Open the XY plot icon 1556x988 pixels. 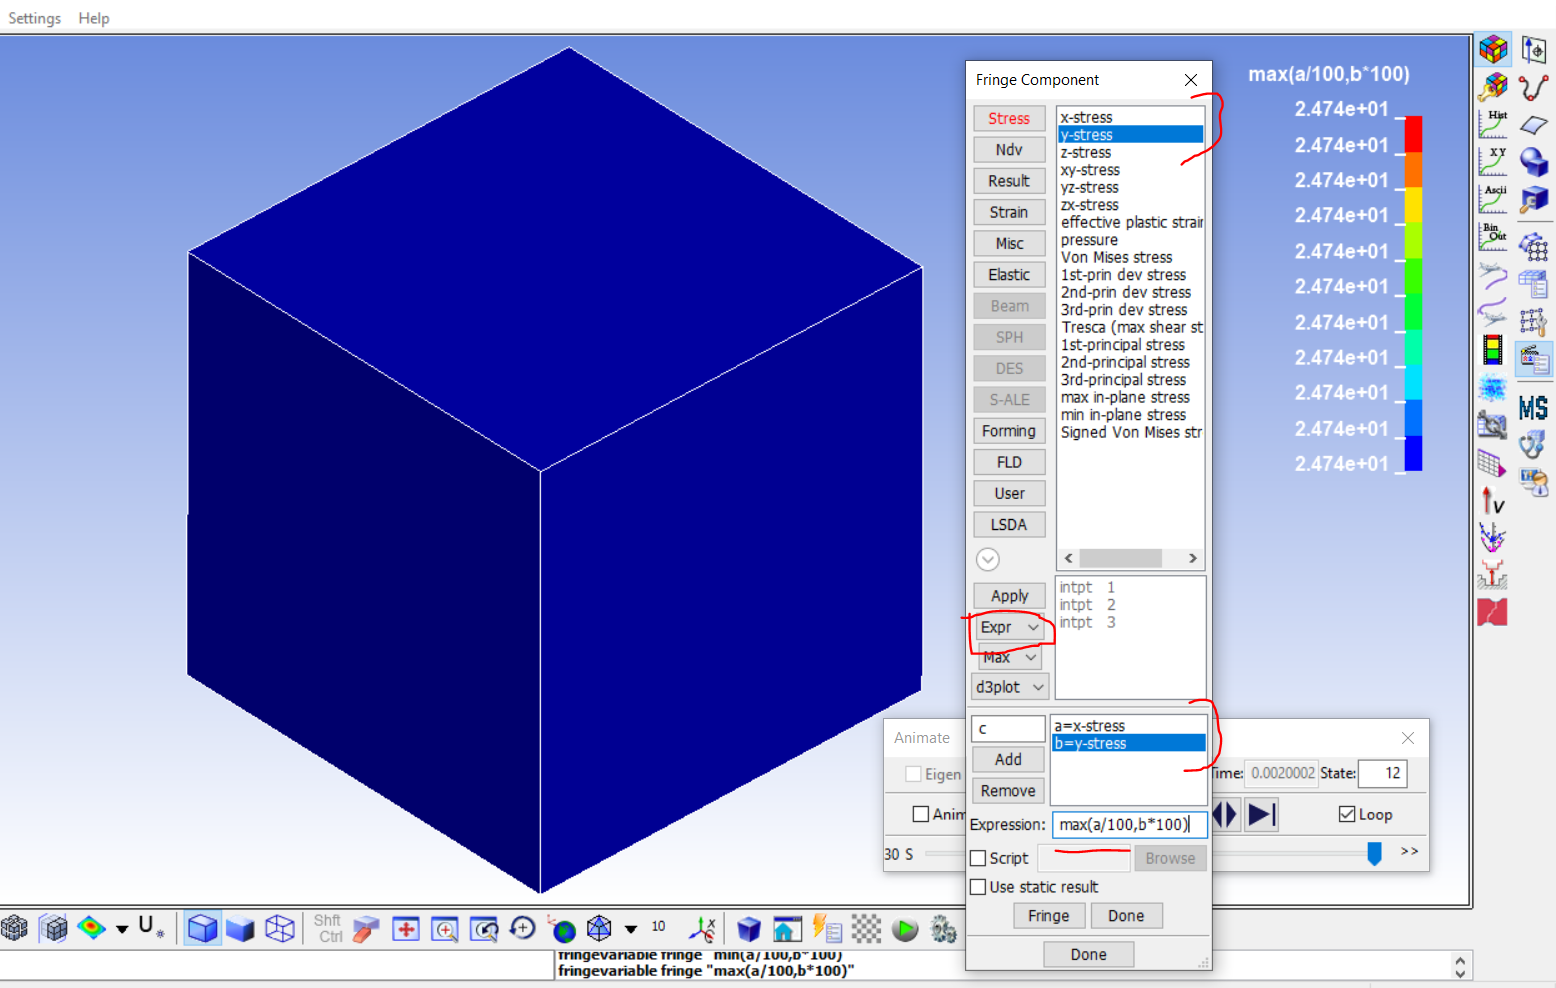coord(1493,160)
